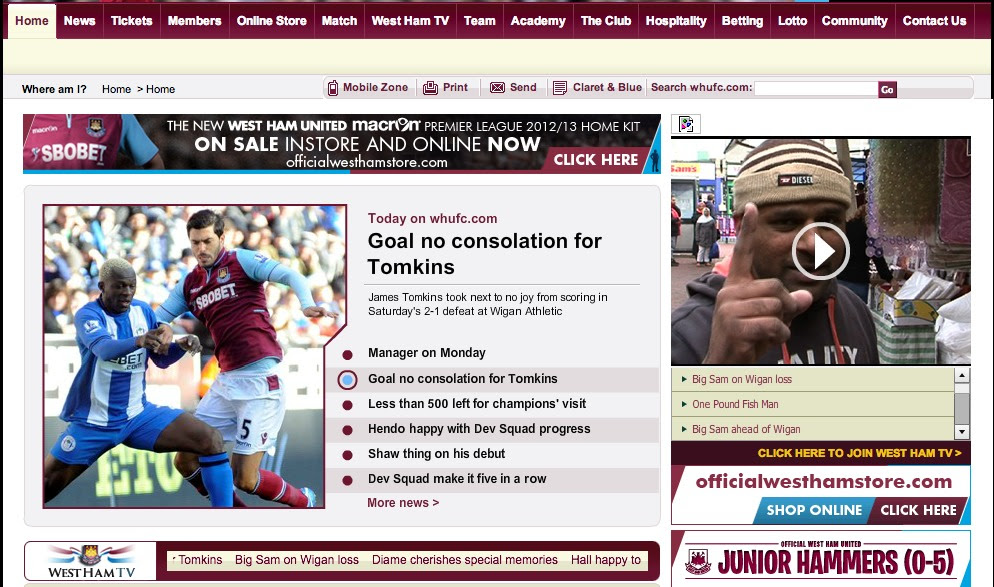The image size is (994, 587).
Task: Expand the One Pound Fish Man arrow
Action: (x=684, y=404)
